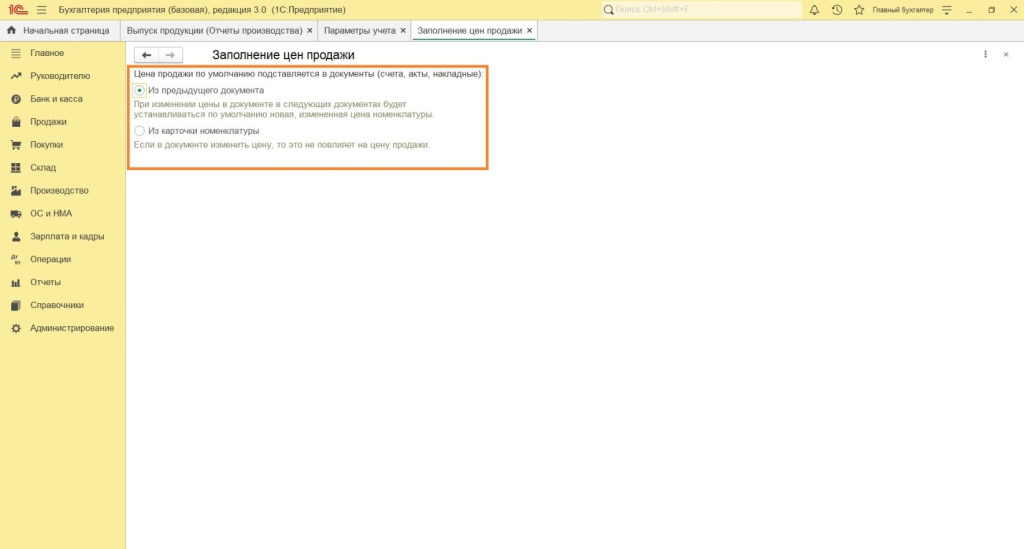This screenshot has height=549, width=1024.
Task: Open the hamburger main menu
Action: 41,9
